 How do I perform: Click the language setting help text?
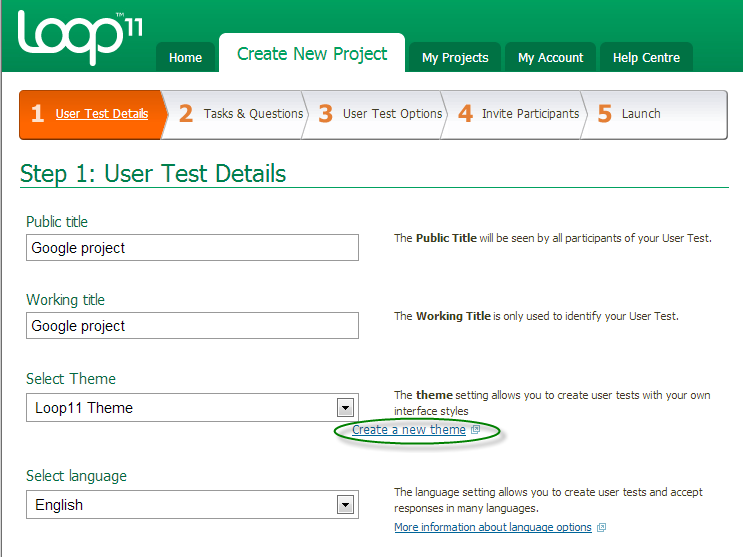548,500
